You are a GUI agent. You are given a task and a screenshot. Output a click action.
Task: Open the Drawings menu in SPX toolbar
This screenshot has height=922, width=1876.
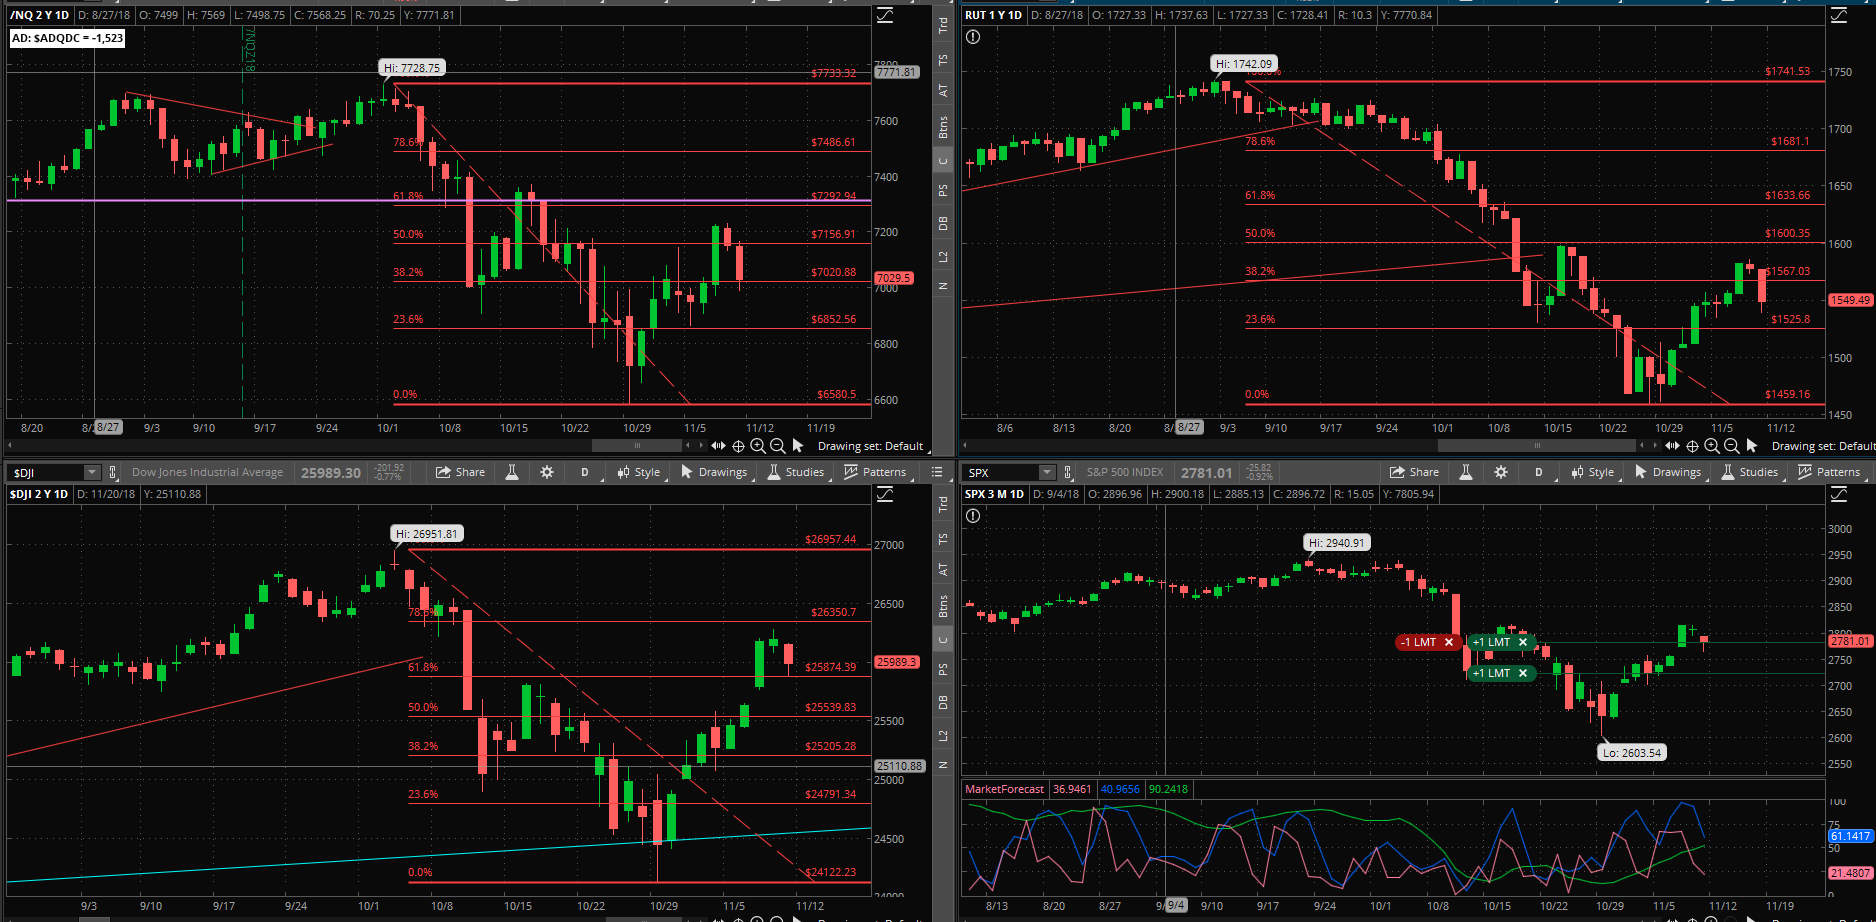coord(1668,472)
